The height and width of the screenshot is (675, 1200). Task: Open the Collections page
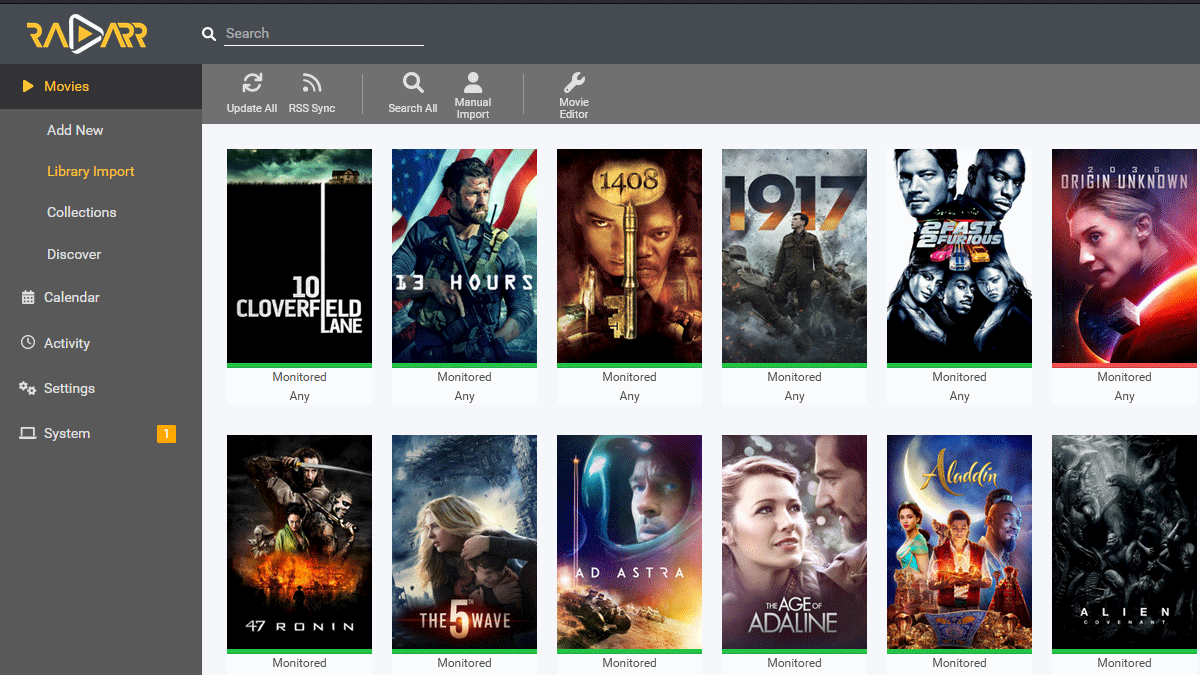[x=82, y=212]
